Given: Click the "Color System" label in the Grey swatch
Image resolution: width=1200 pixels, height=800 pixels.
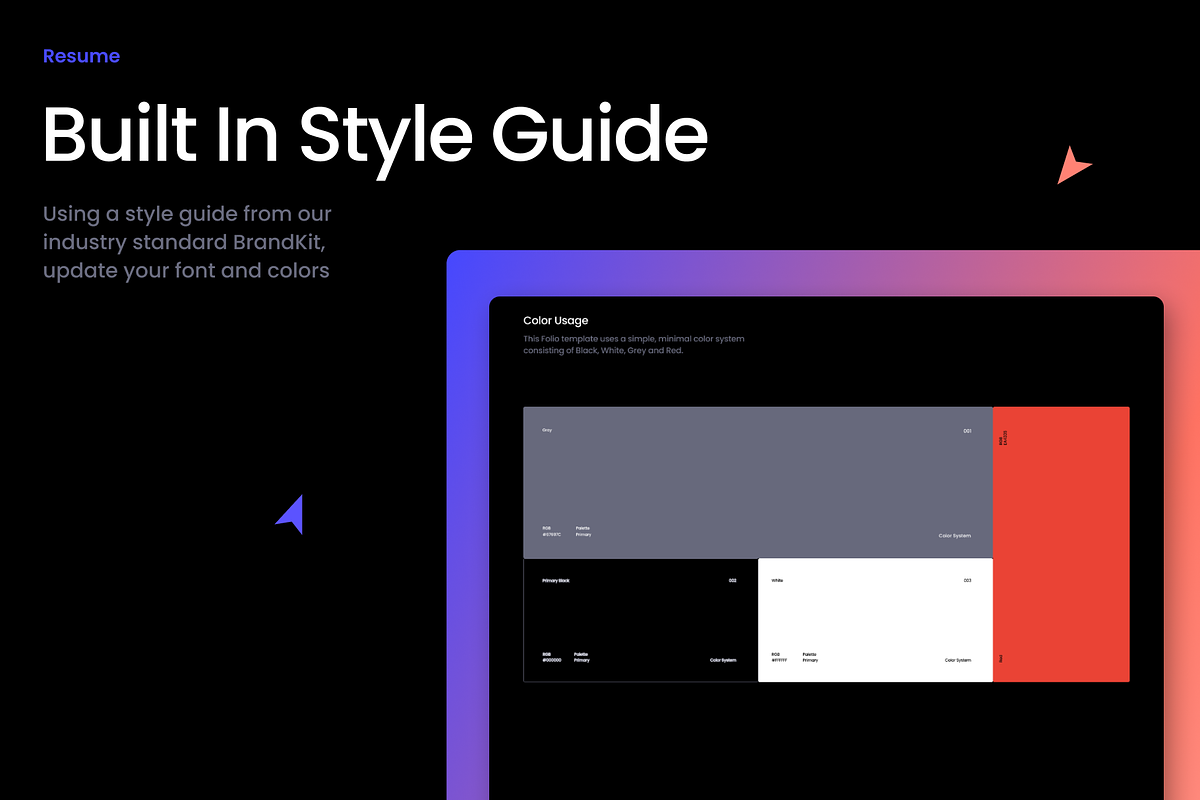Looking at the screenshot, I should [x=955, y=536].
